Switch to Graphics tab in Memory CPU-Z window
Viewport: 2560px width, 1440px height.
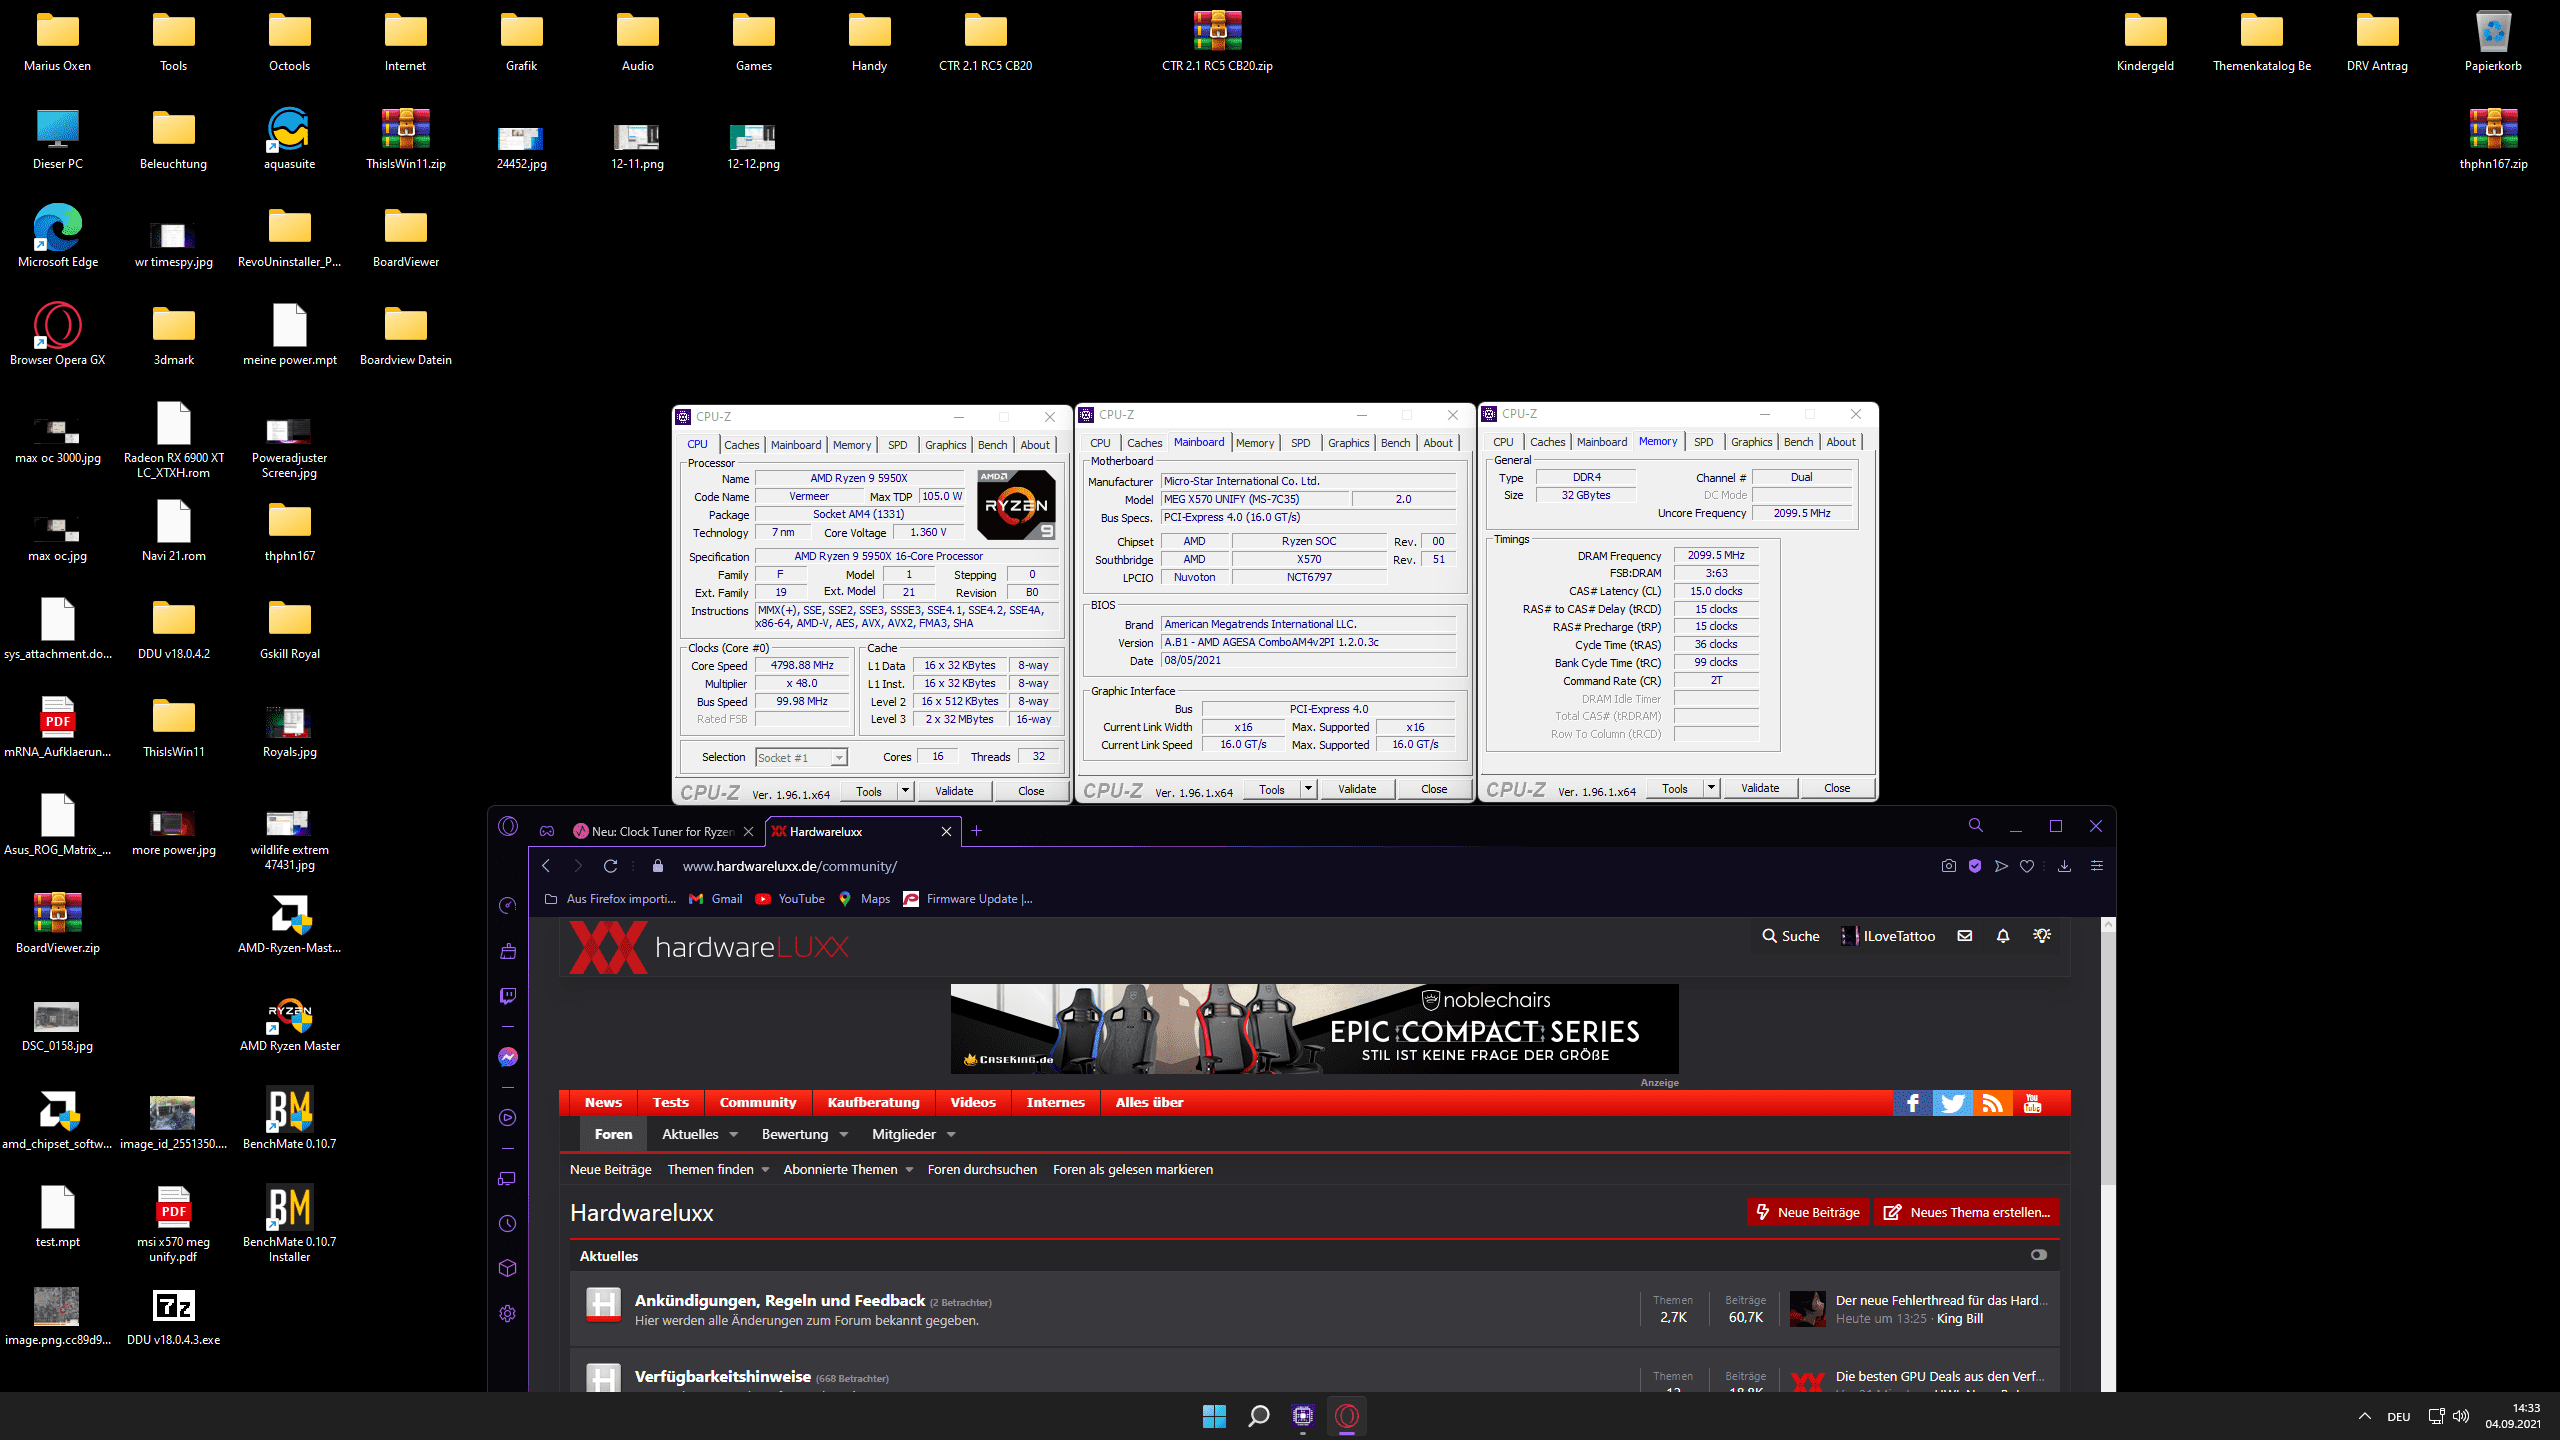point(1751,442)
